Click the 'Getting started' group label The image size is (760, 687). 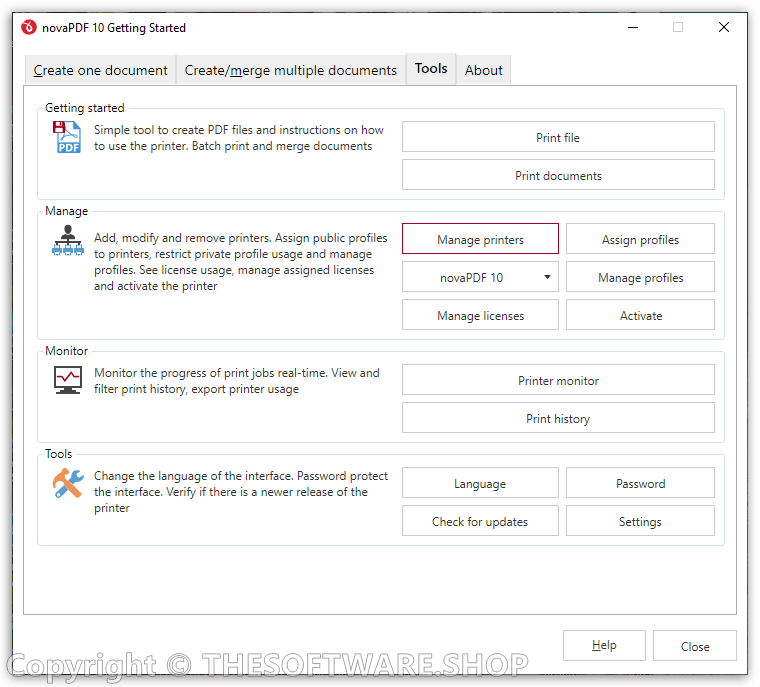[84, 108]
